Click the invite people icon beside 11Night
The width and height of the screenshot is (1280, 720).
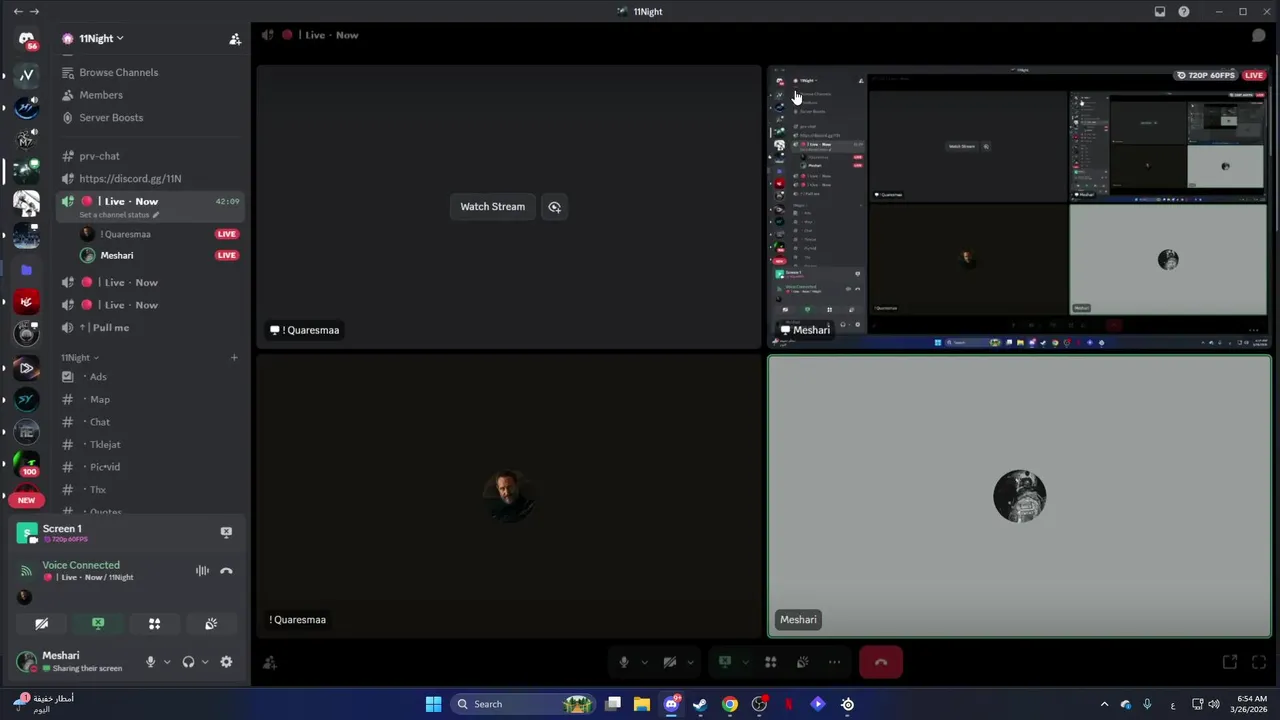235,39
